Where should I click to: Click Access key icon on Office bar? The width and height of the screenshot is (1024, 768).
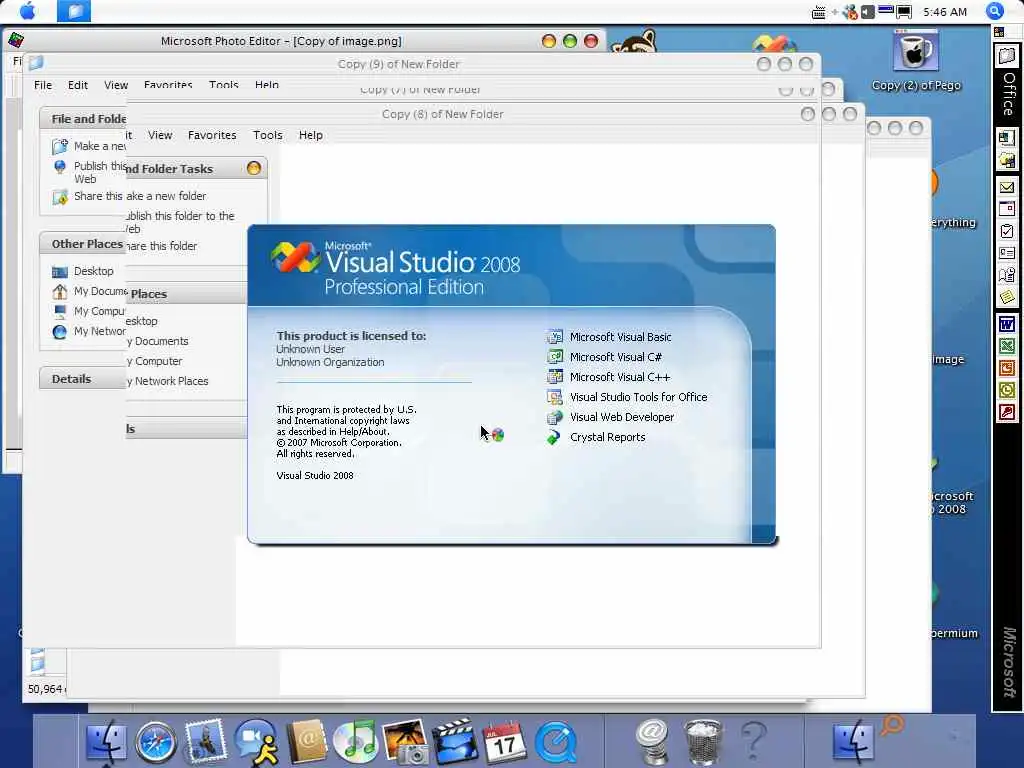pyautogui.click(x=1006, y=413)
